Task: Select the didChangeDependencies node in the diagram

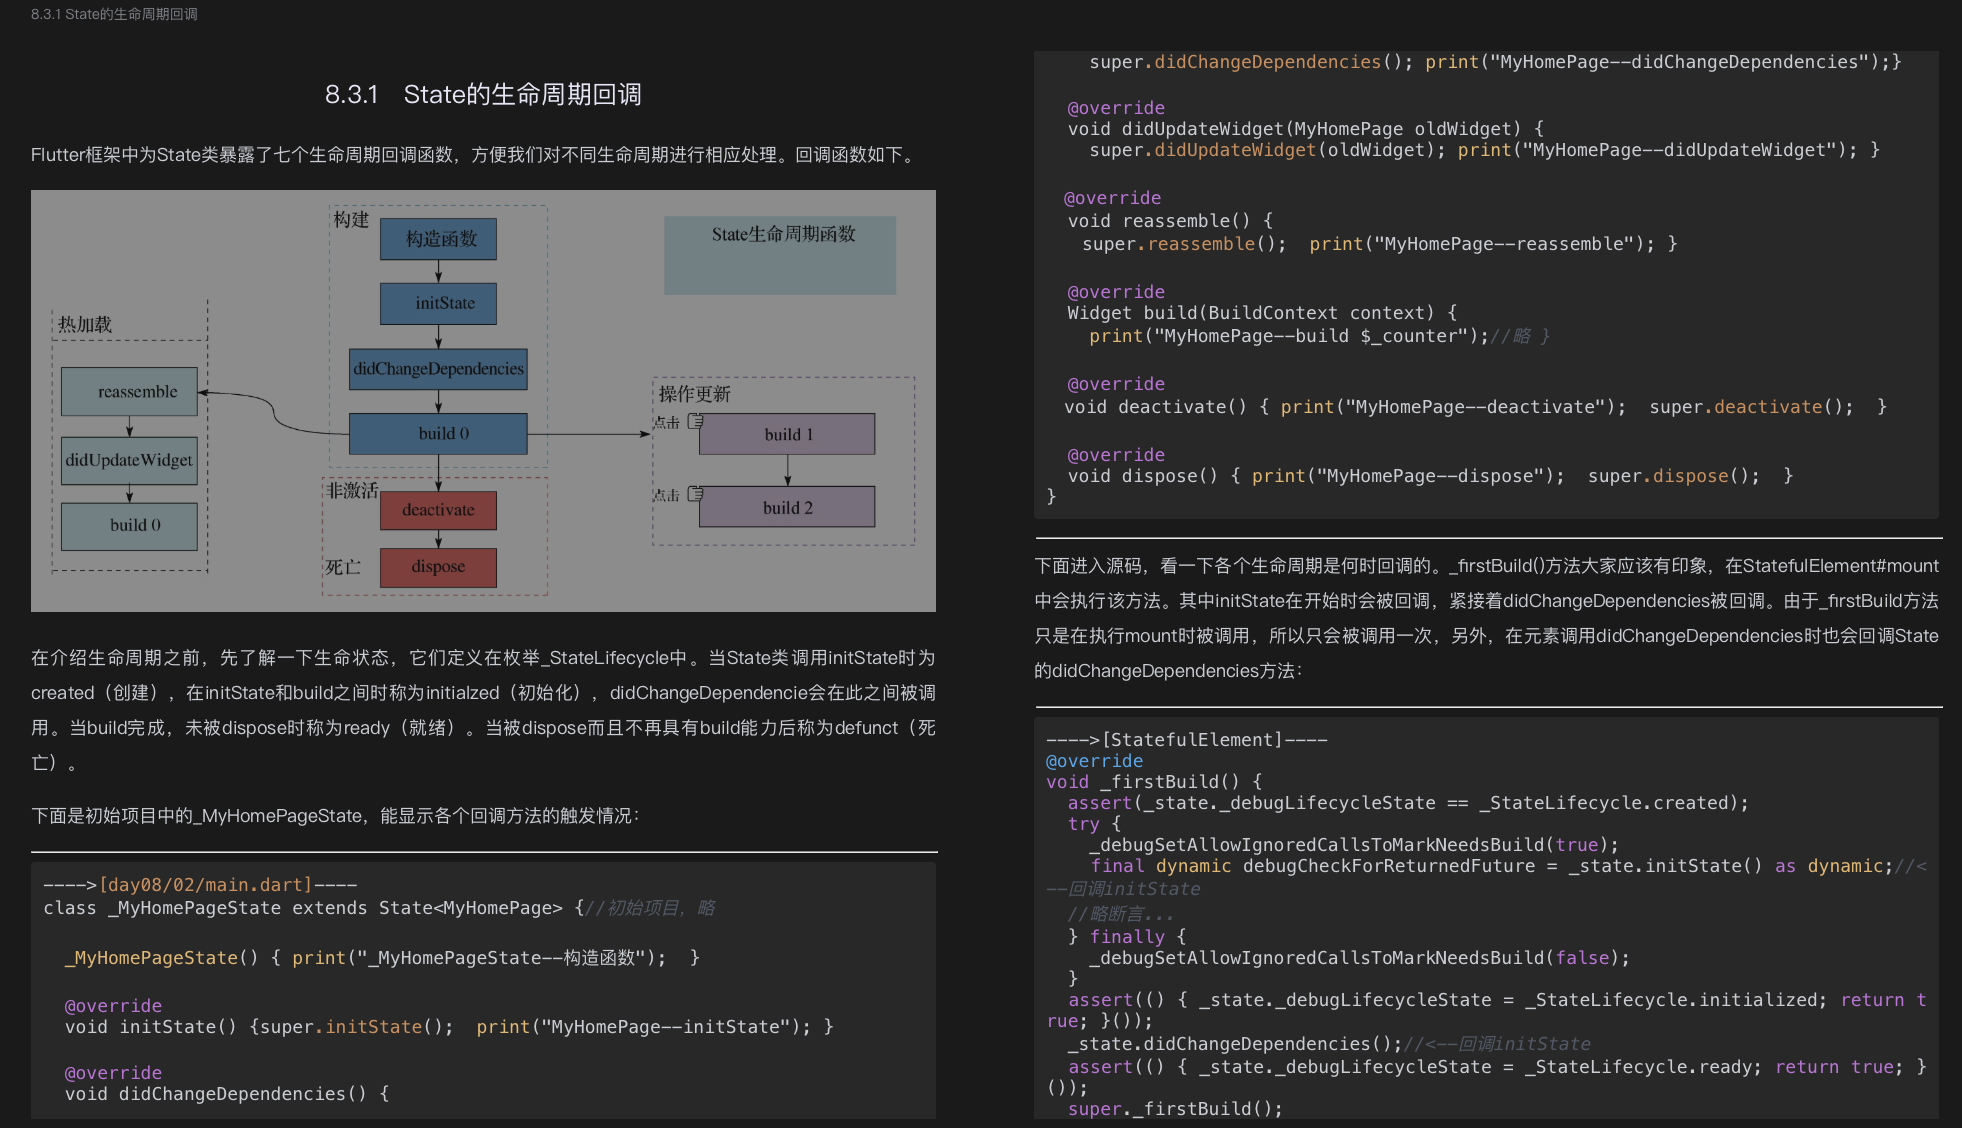Action: tap(438, 369)
